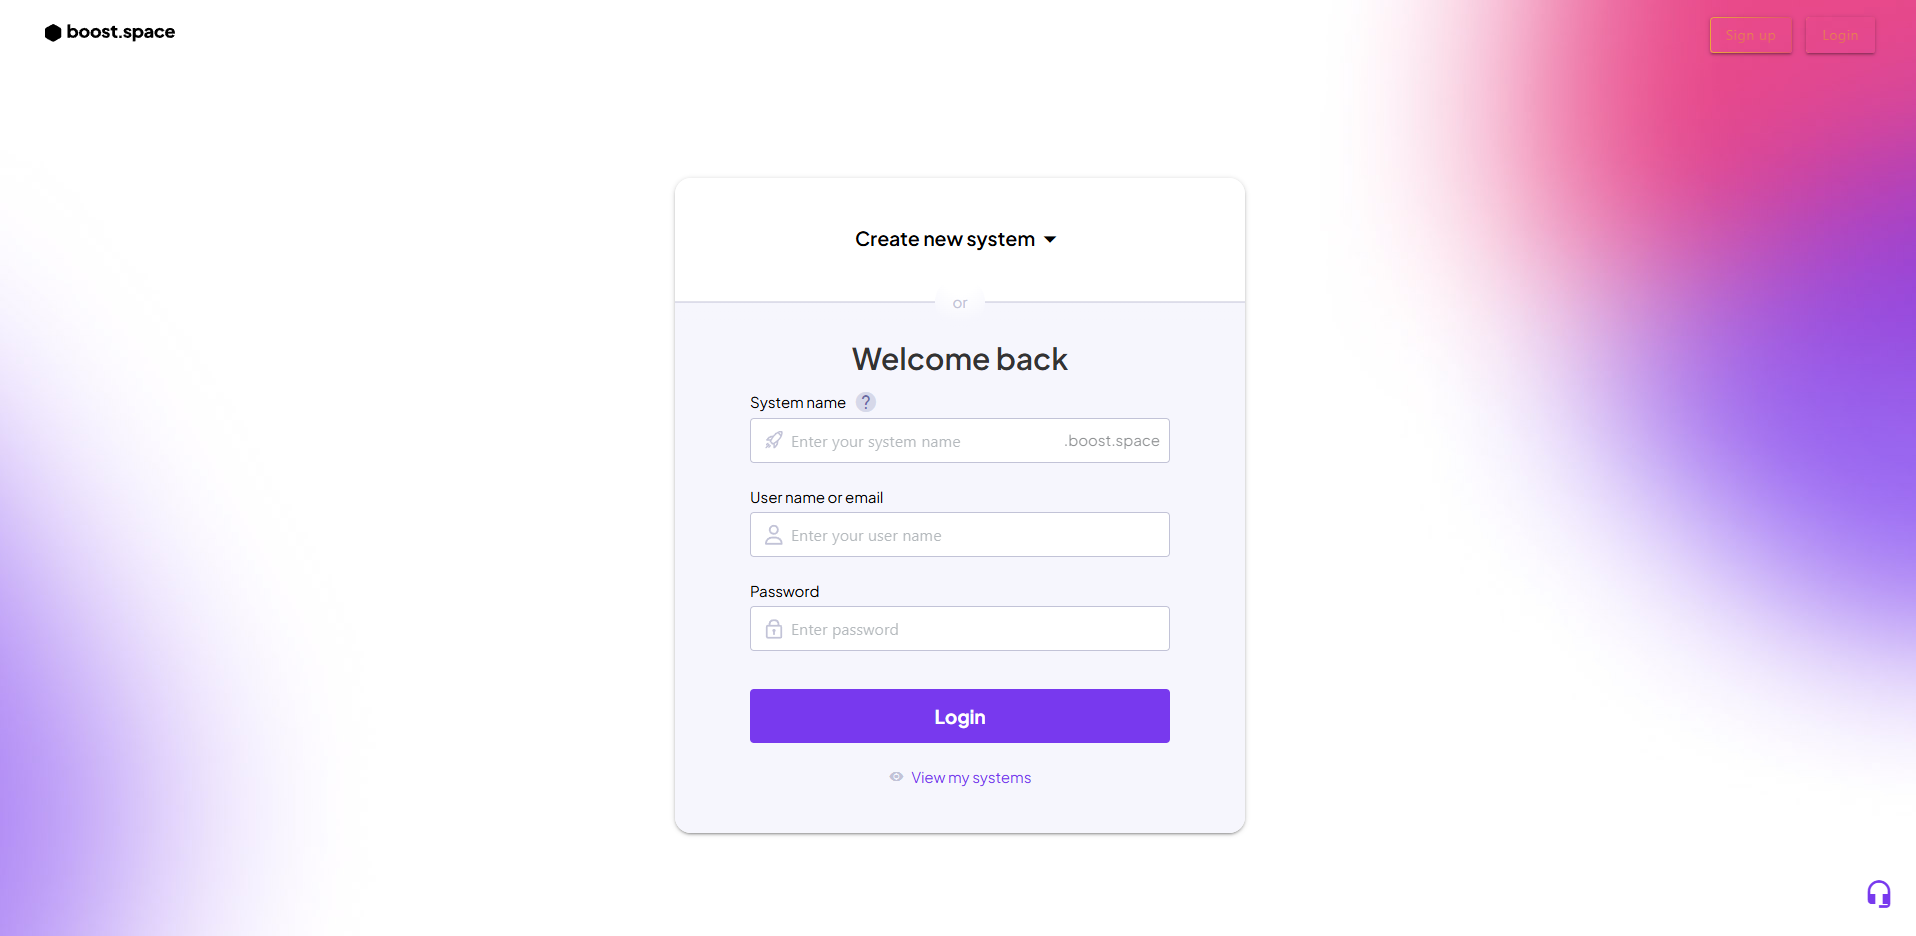Submit with the purple Login button
This screenshot has width=1916, height=936.
pyautogui.click(x=959, y=716)
